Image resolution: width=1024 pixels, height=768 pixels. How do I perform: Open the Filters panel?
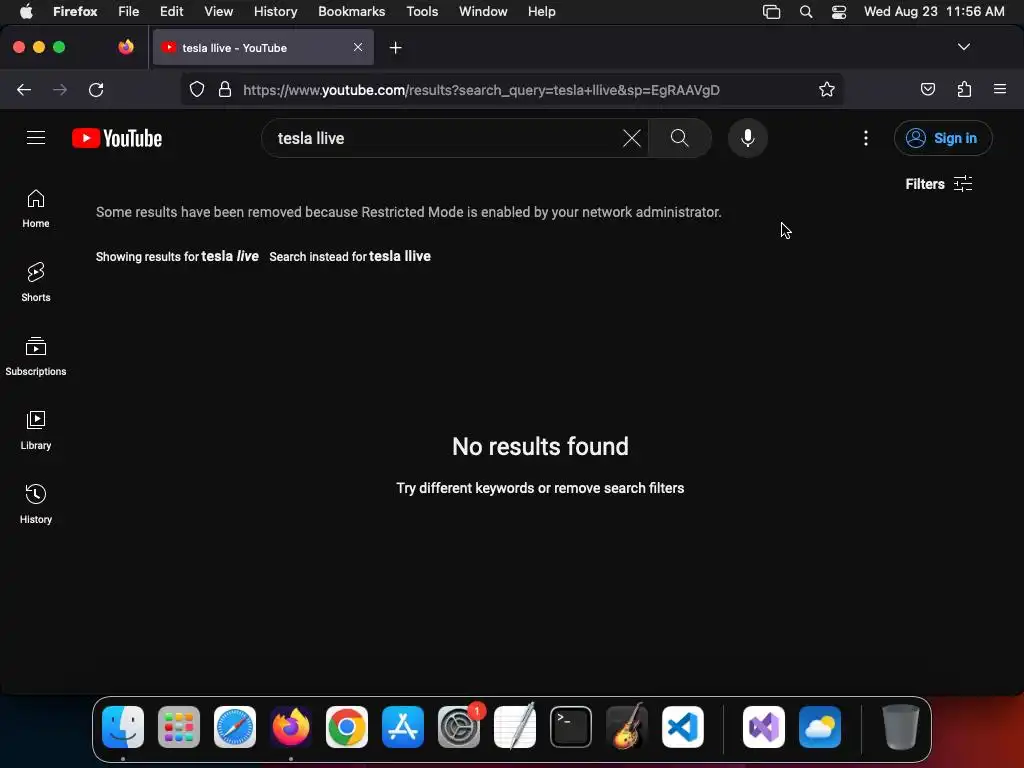tap(939, 184)
